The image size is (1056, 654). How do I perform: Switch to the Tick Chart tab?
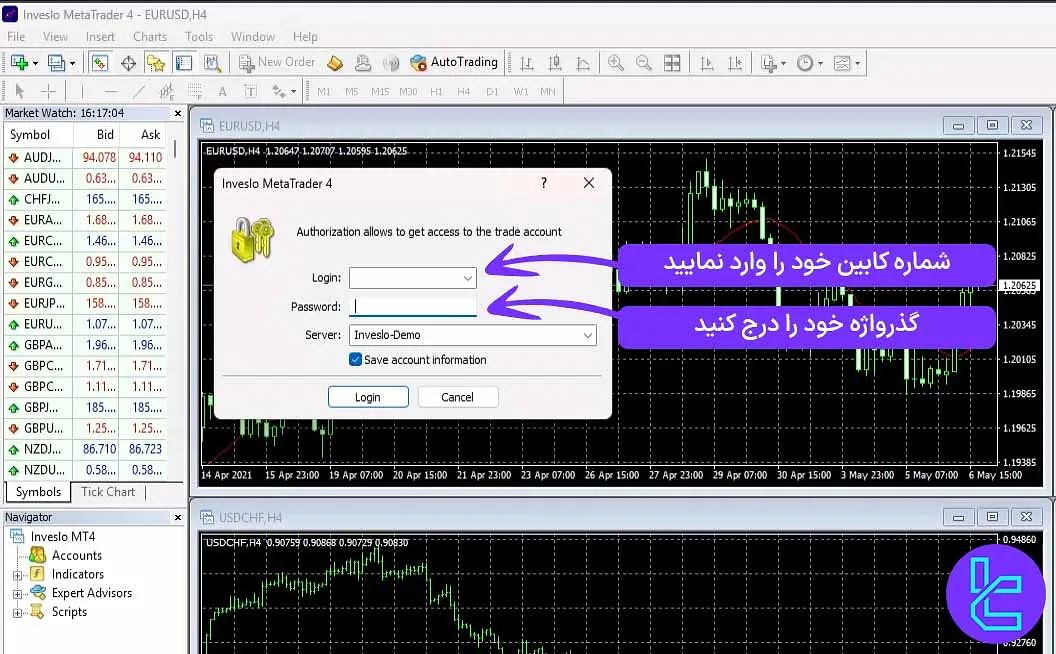(107, 491)
